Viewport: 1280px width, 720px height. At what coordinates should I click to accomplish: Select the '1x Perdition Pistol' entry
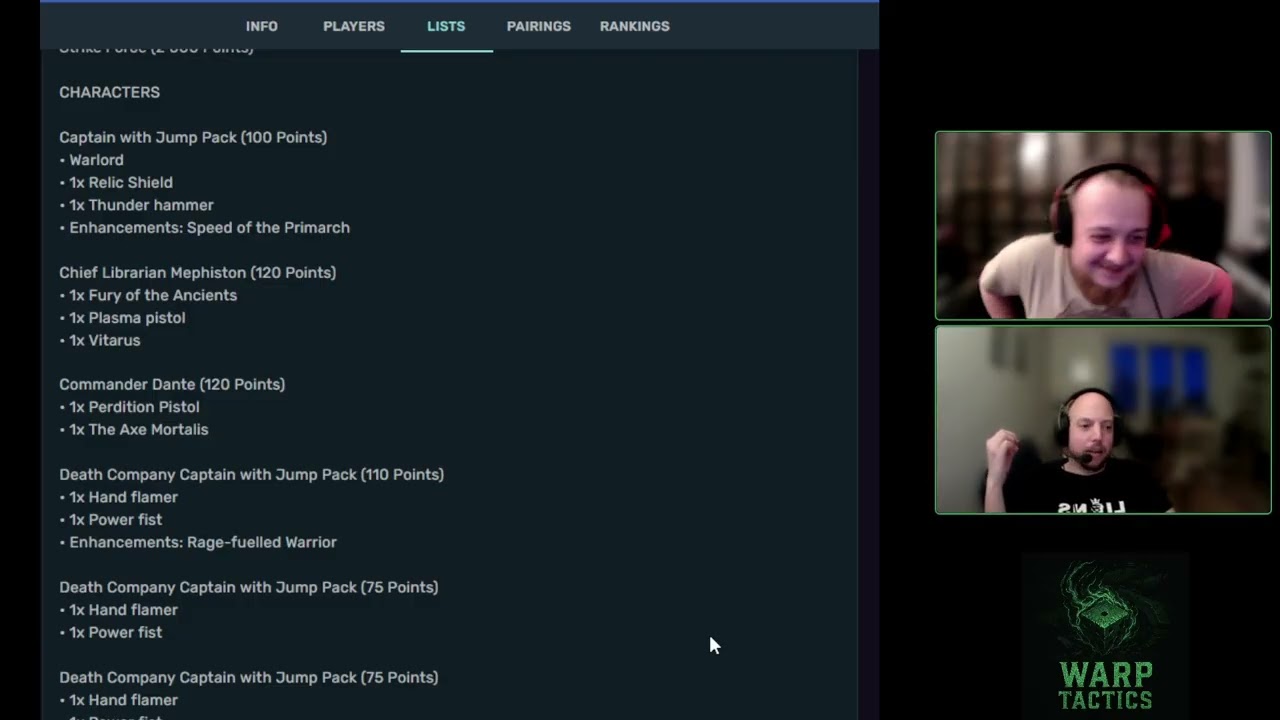click(130, 407)
